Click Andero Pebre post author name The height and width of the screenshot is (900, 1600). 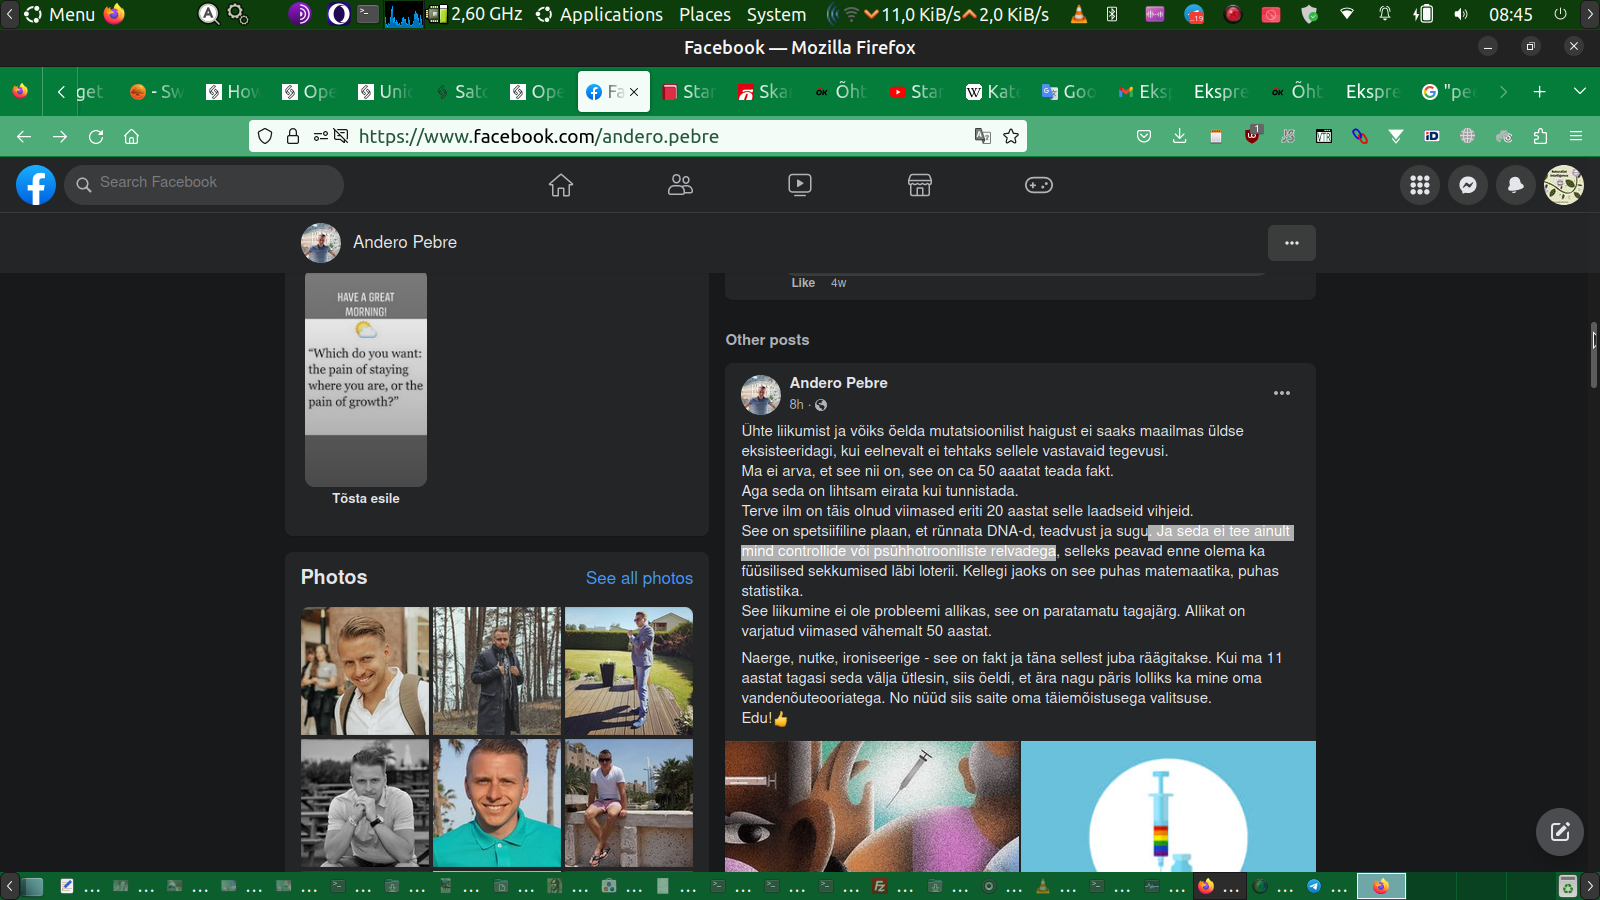(x=838, y=383)
